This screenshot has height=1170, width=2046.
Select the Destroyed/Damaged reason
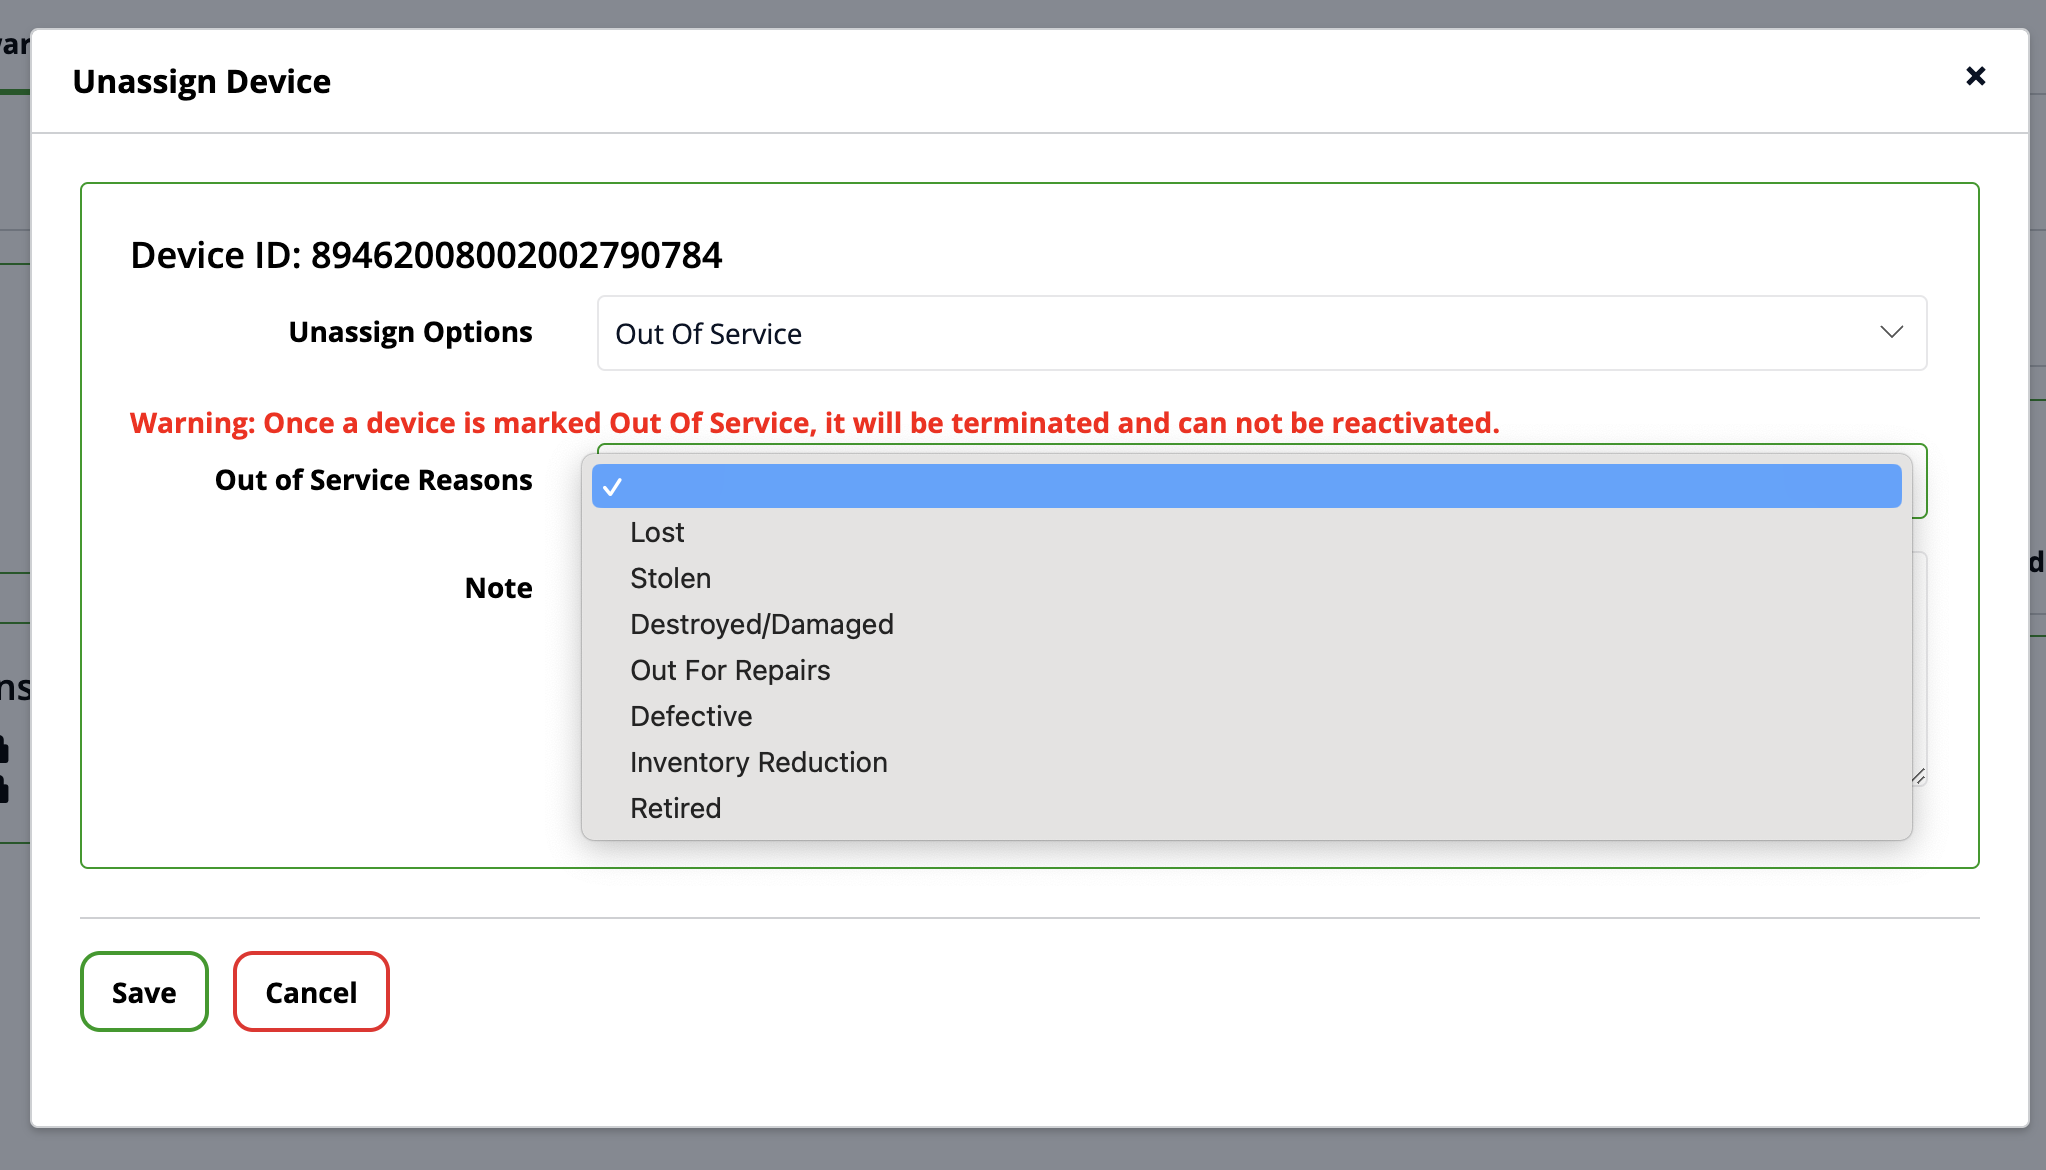tap(761, 624)
